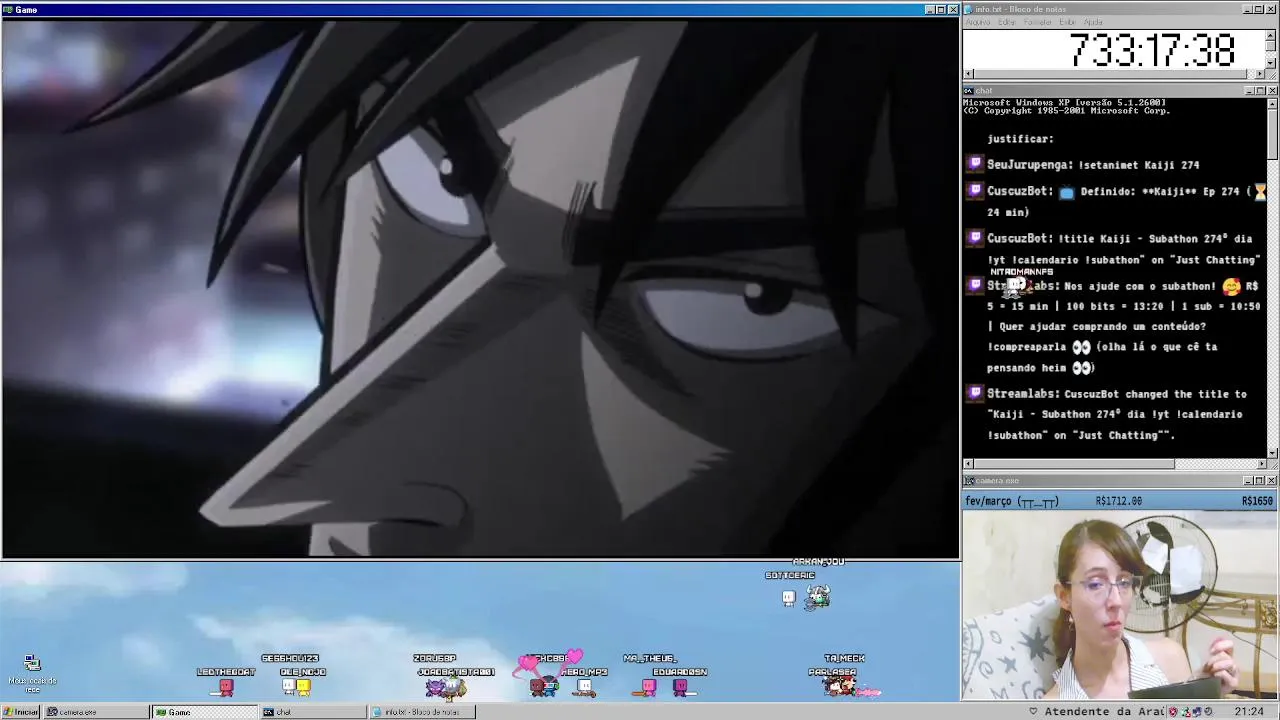Click the LEOTHEGOAT pixel avatar
This screenshot has height=720, width=1280.
tap(226, 687)
